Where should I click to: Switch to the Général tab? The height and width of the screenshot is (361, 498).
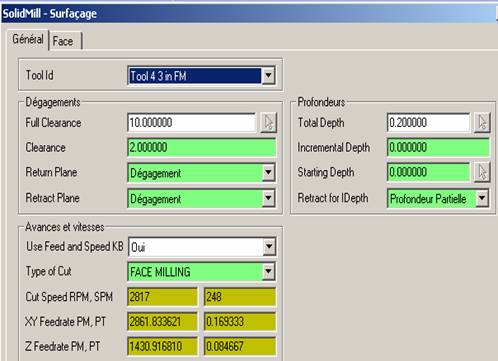click(x=28, y=40)
